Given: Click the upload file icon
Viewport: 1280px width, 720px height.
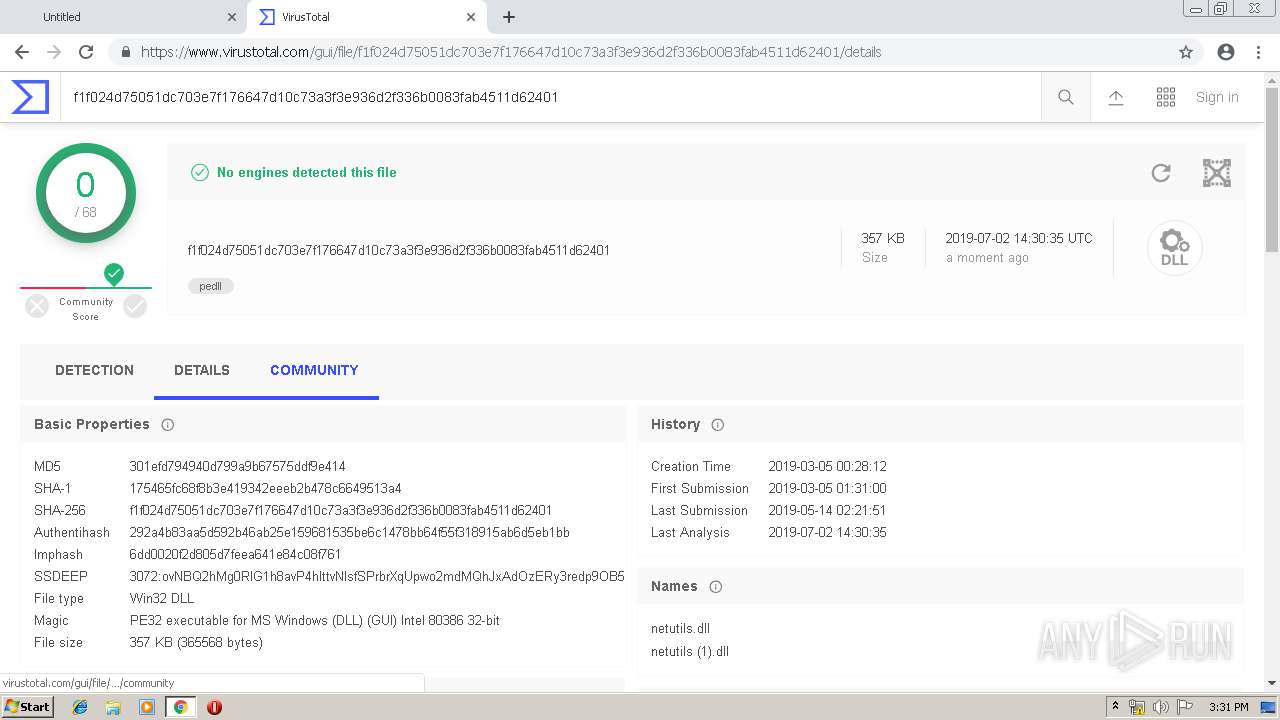Looking at the screenshot, I should (1116, 97).
